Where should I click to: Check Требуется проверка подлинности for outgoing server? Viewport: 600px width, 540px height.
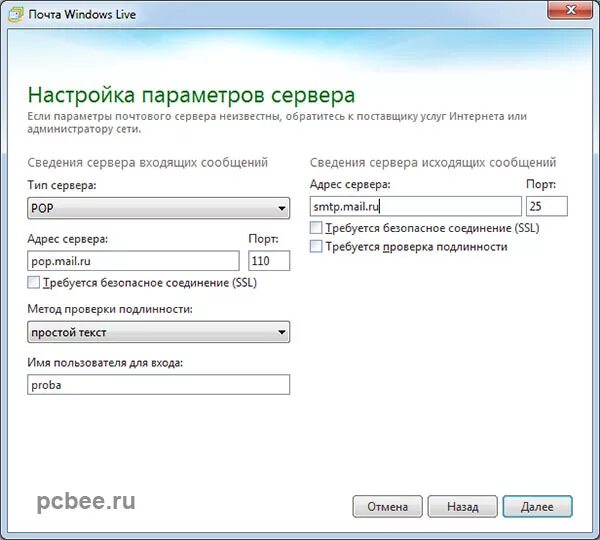coord(316,246)
